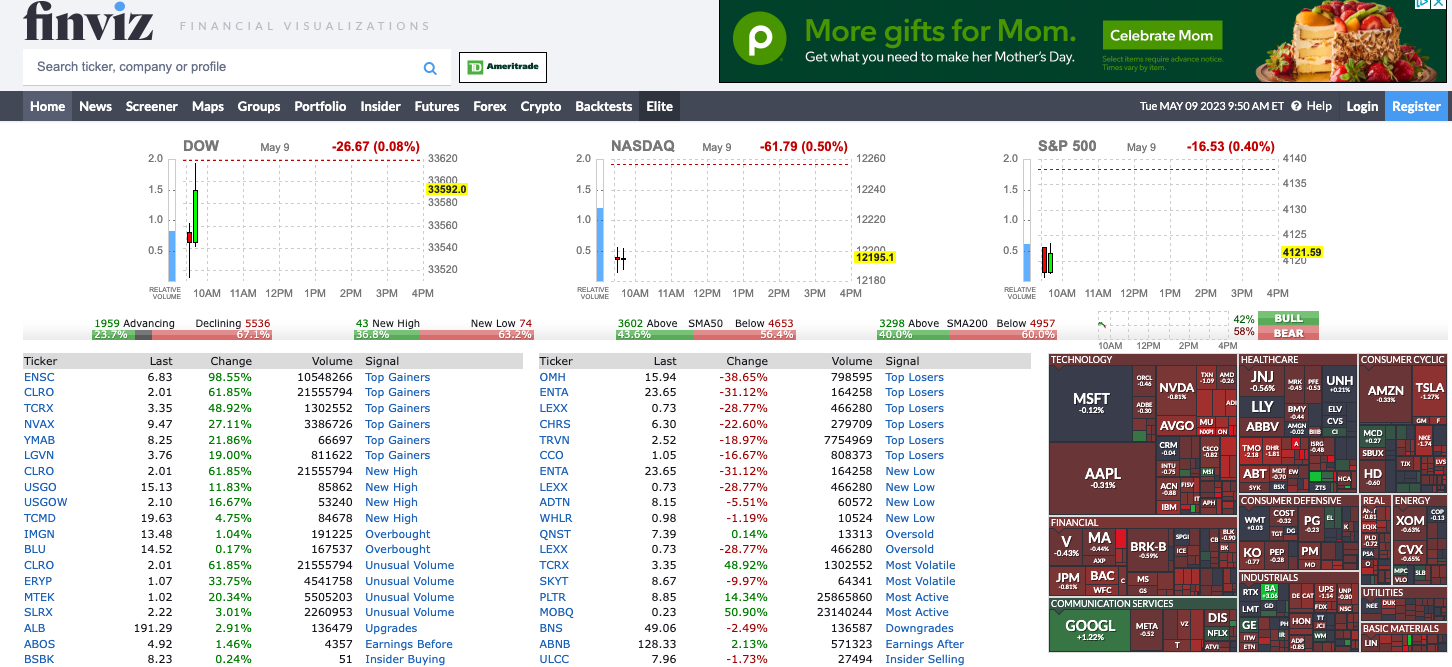Screen dimensions: 1452x667
Task: Open the Crypto menu item
Action: 541,106
